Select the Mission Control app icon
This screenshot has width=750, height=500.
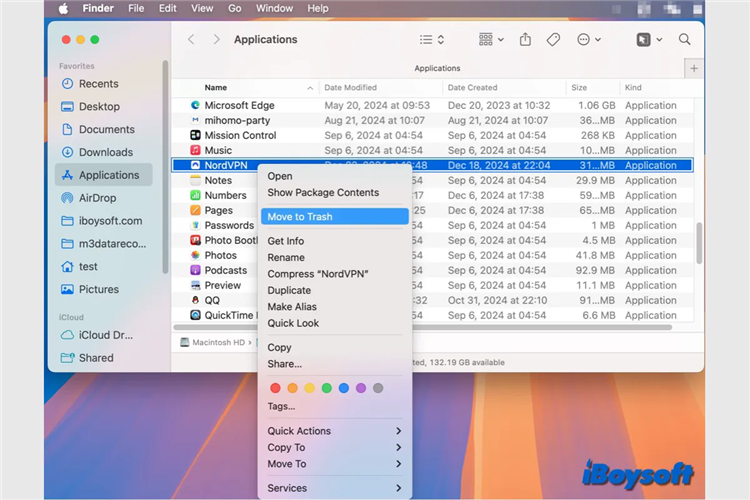coord(195,135)
